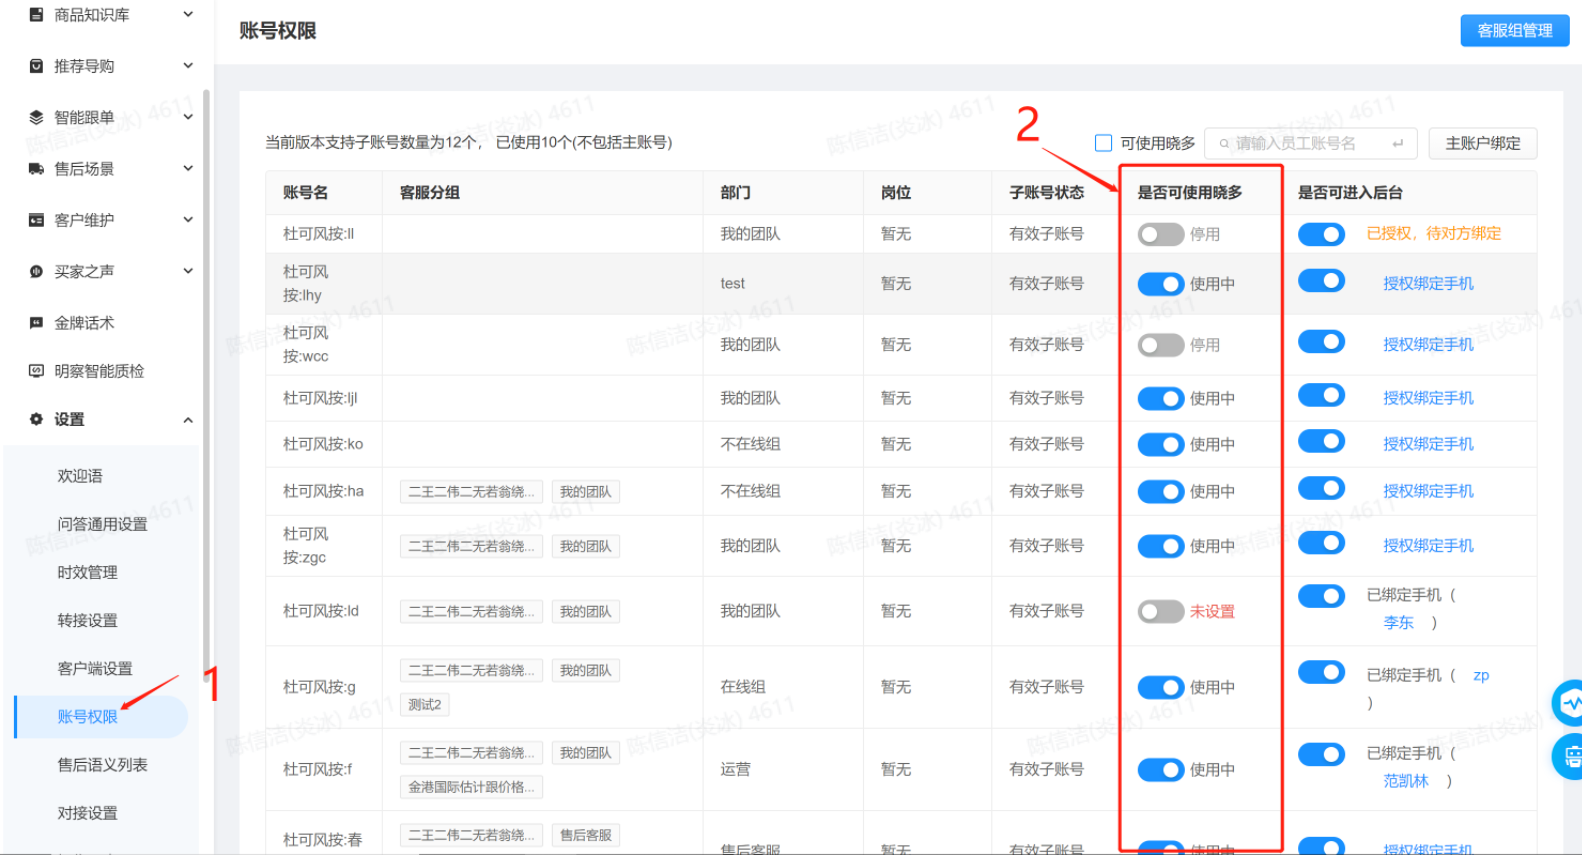Click the 范凯林 bound phone link
This screenshot has width=1582, height=855.
pos(1406,781)
